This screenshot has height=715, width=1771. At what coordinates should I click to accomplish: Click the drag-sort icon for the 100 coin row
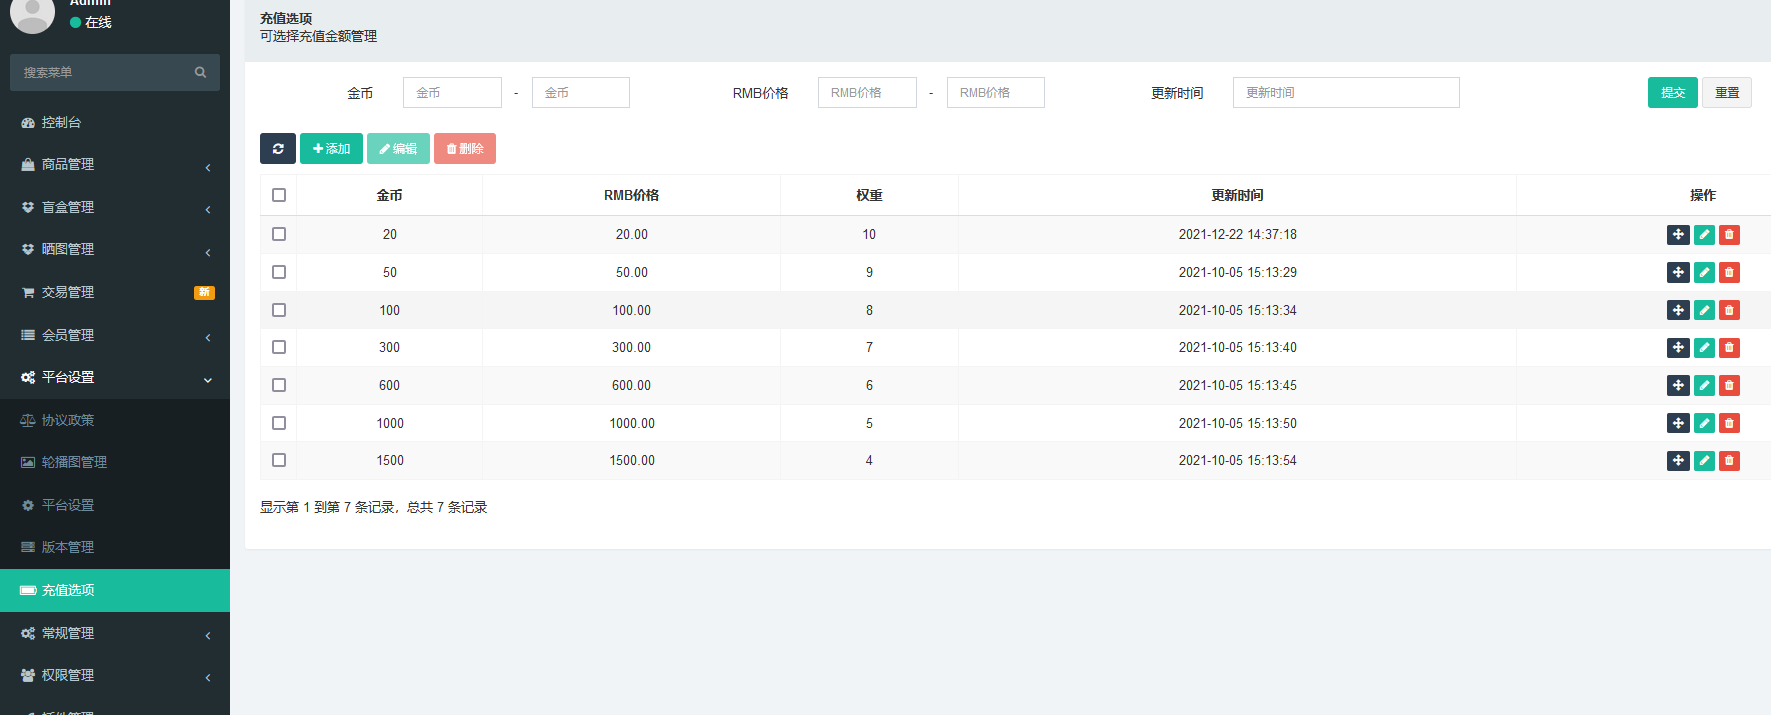[1678, 310]
